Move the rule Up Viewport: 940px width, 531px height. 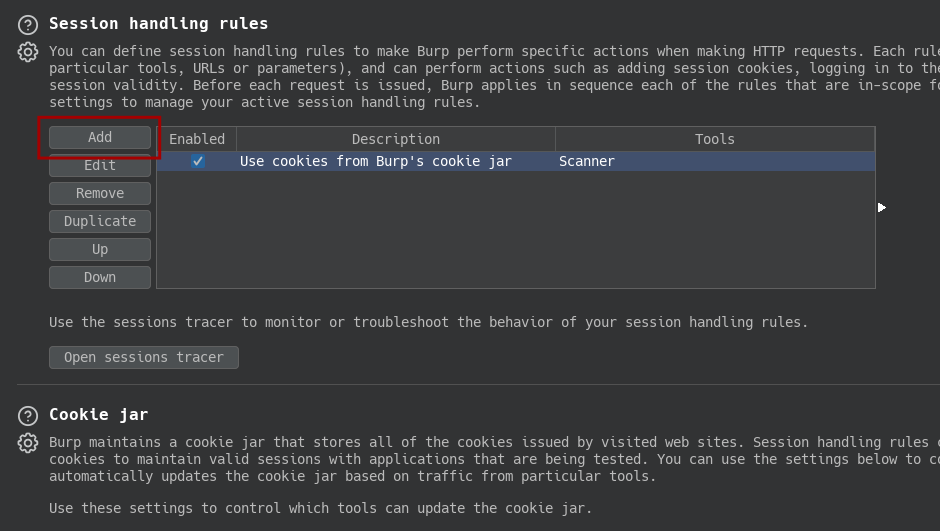tap(100, 249)
